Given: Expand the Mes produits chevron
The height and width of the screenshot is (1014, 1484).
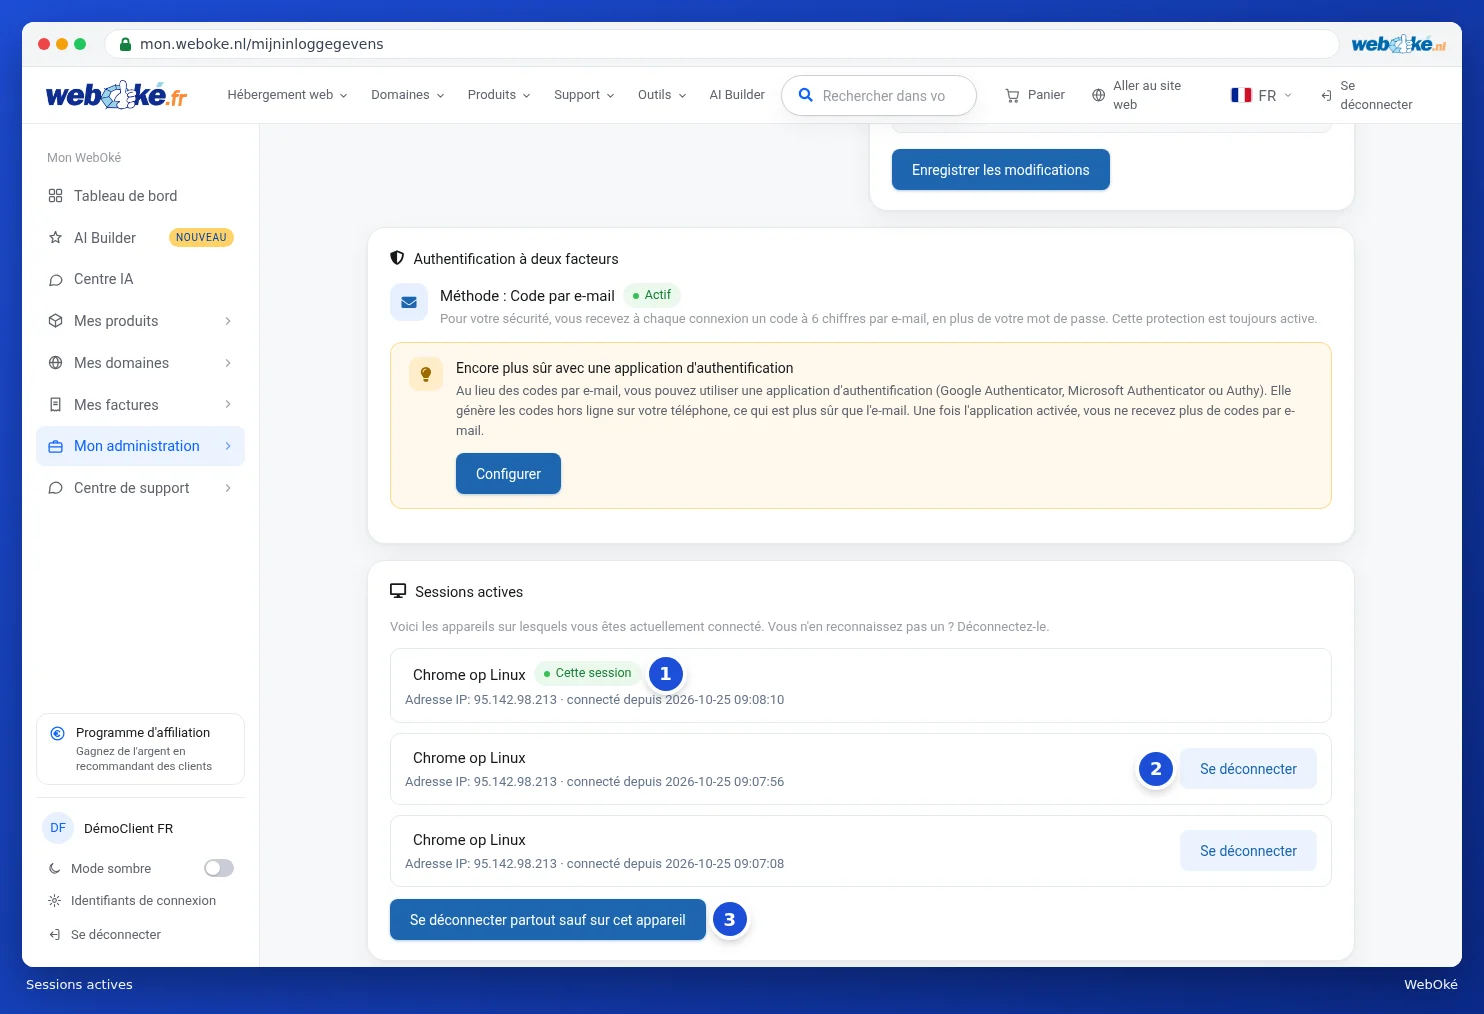Looking at the screenshot, I should point(228,321).
